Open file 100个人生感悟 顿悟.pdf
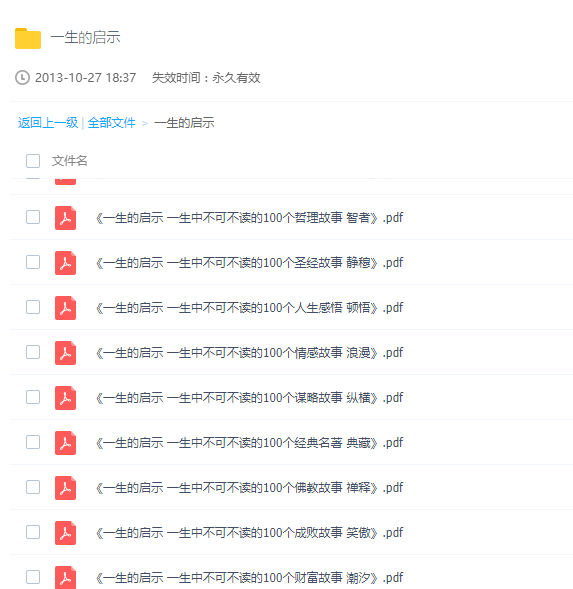The height and width of the screenshot is (589, 573). (x=249, y=308)
